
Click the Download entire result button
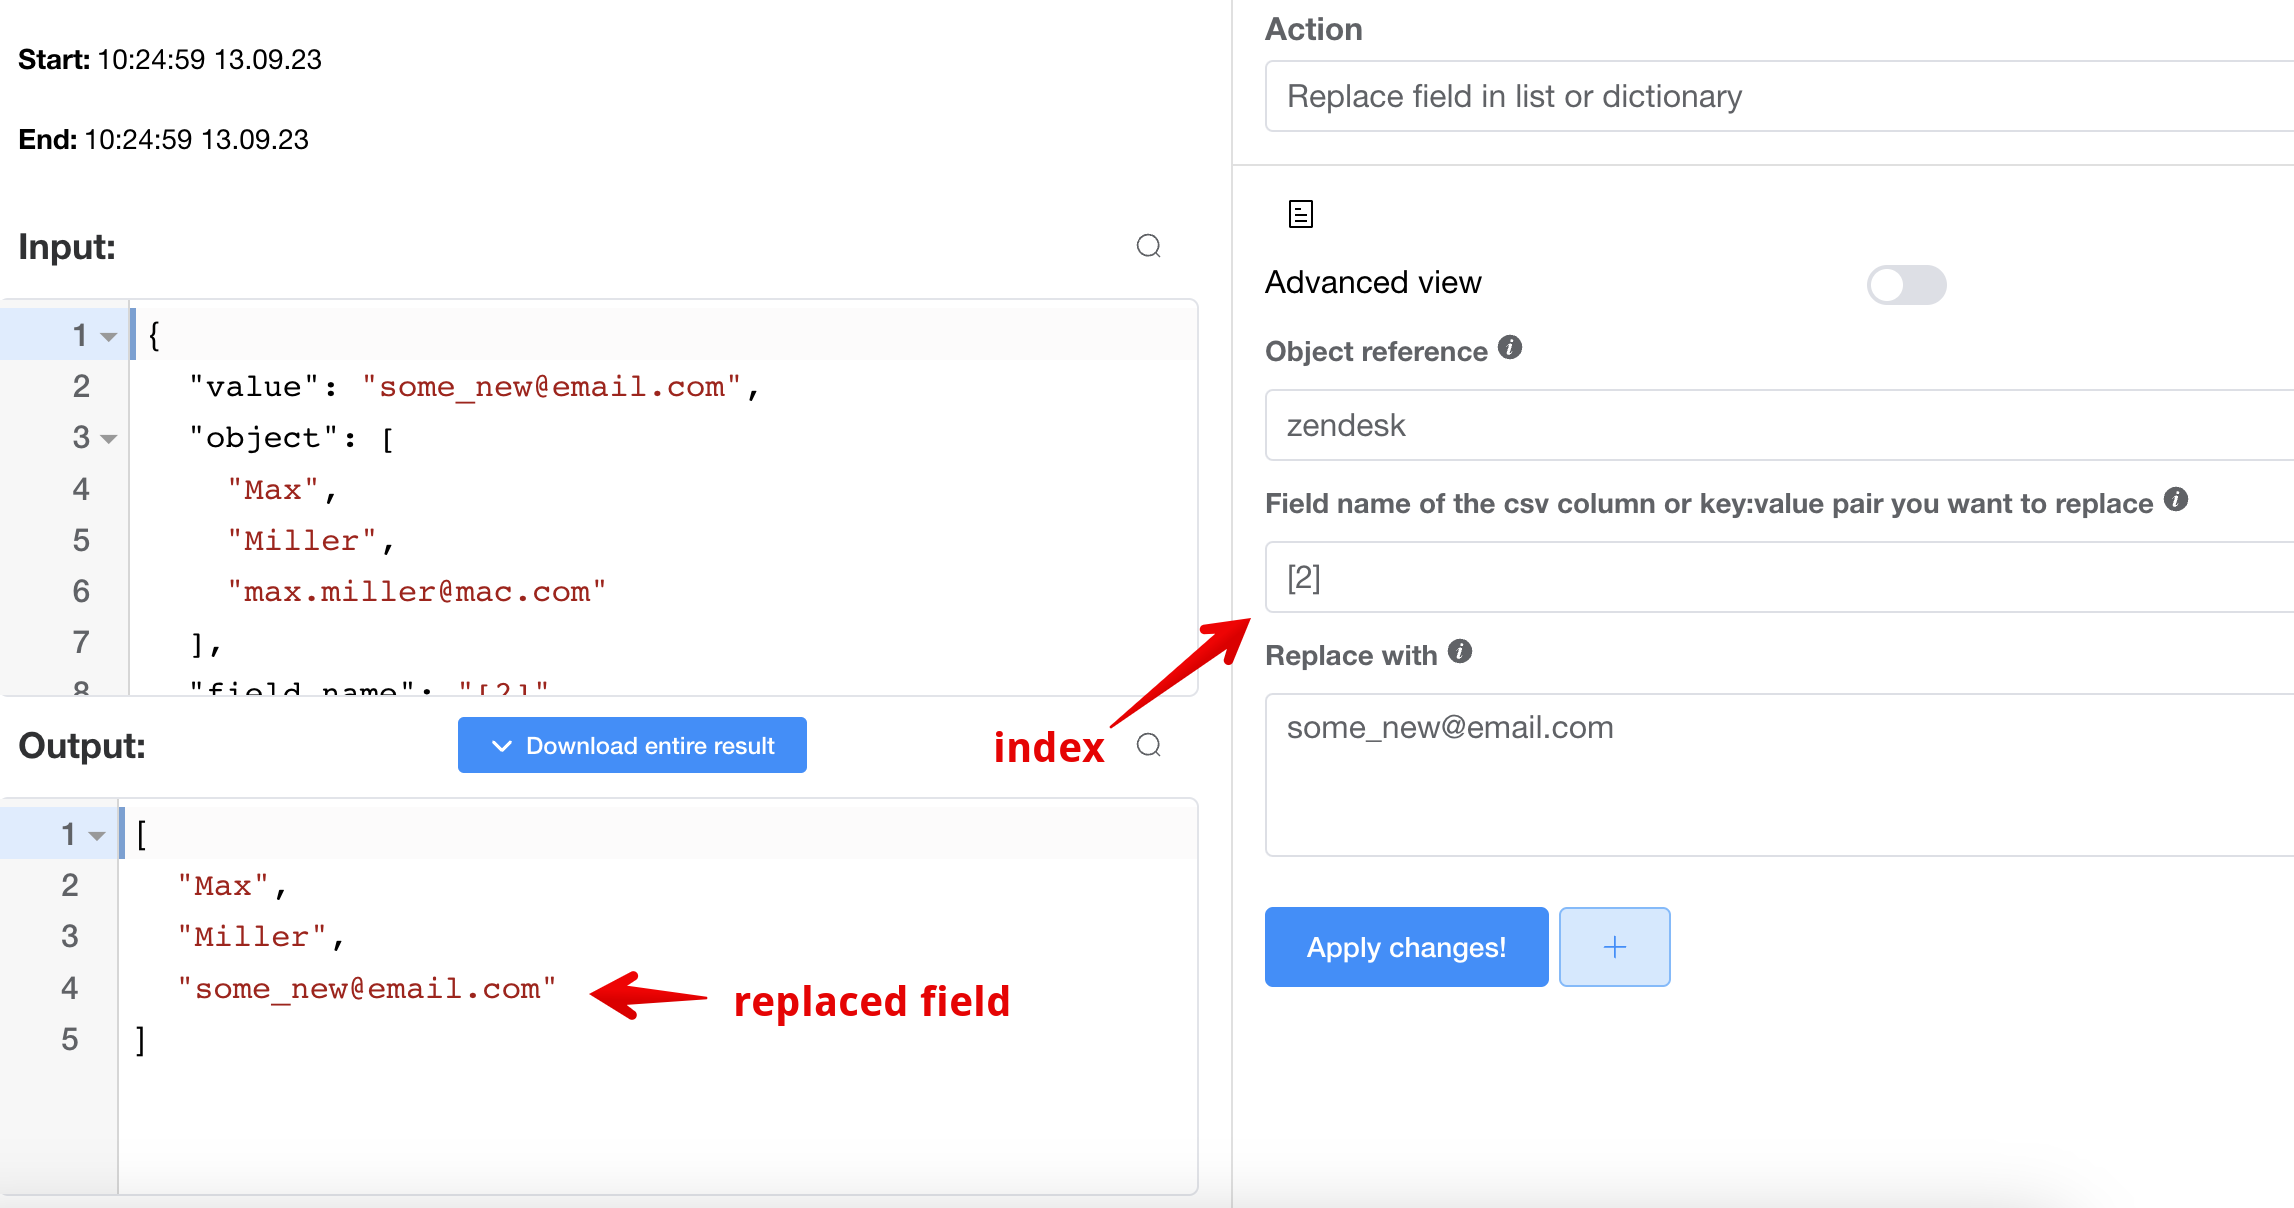click(632, 746)
